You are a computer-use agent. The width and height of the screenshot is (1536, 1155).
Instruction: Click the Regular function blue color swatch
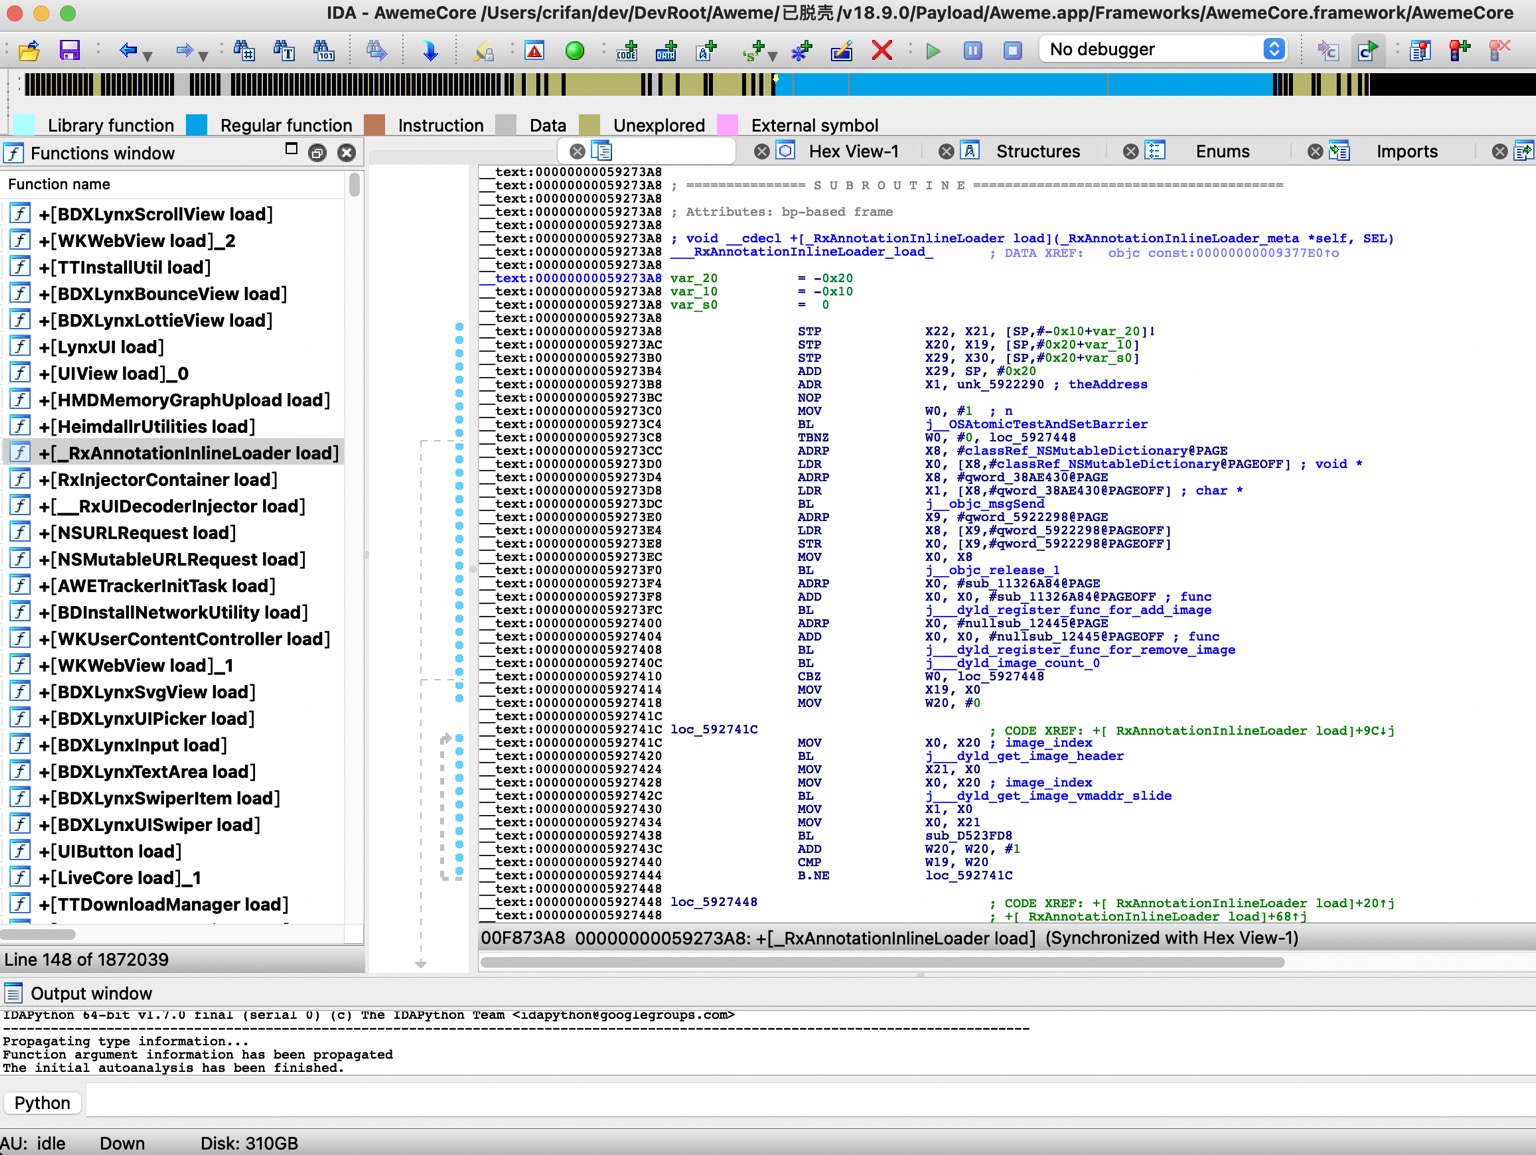(197, 125)
